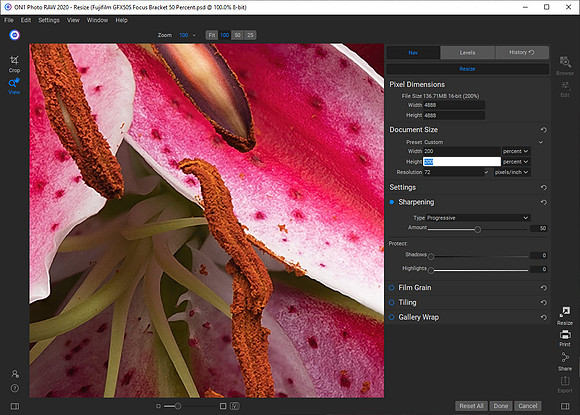Open the Settings menu

tap(49, 20)
